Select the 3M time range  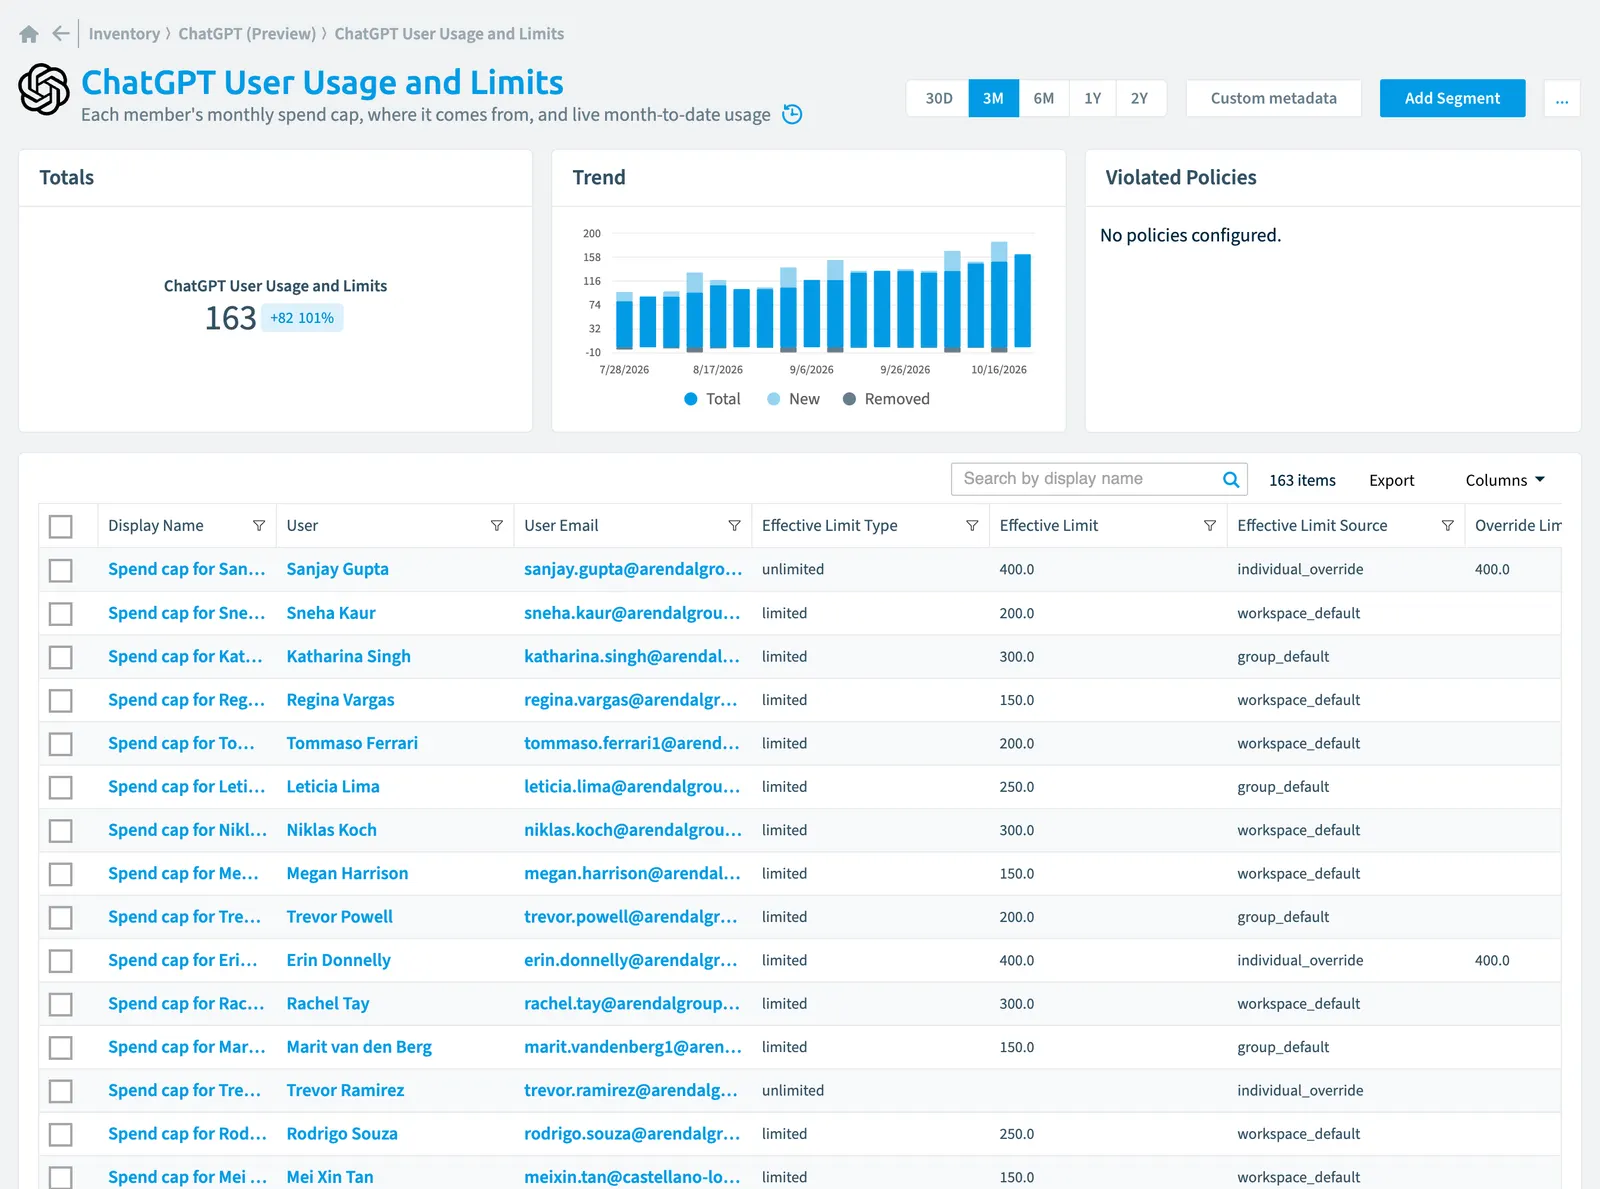point(993,98)
